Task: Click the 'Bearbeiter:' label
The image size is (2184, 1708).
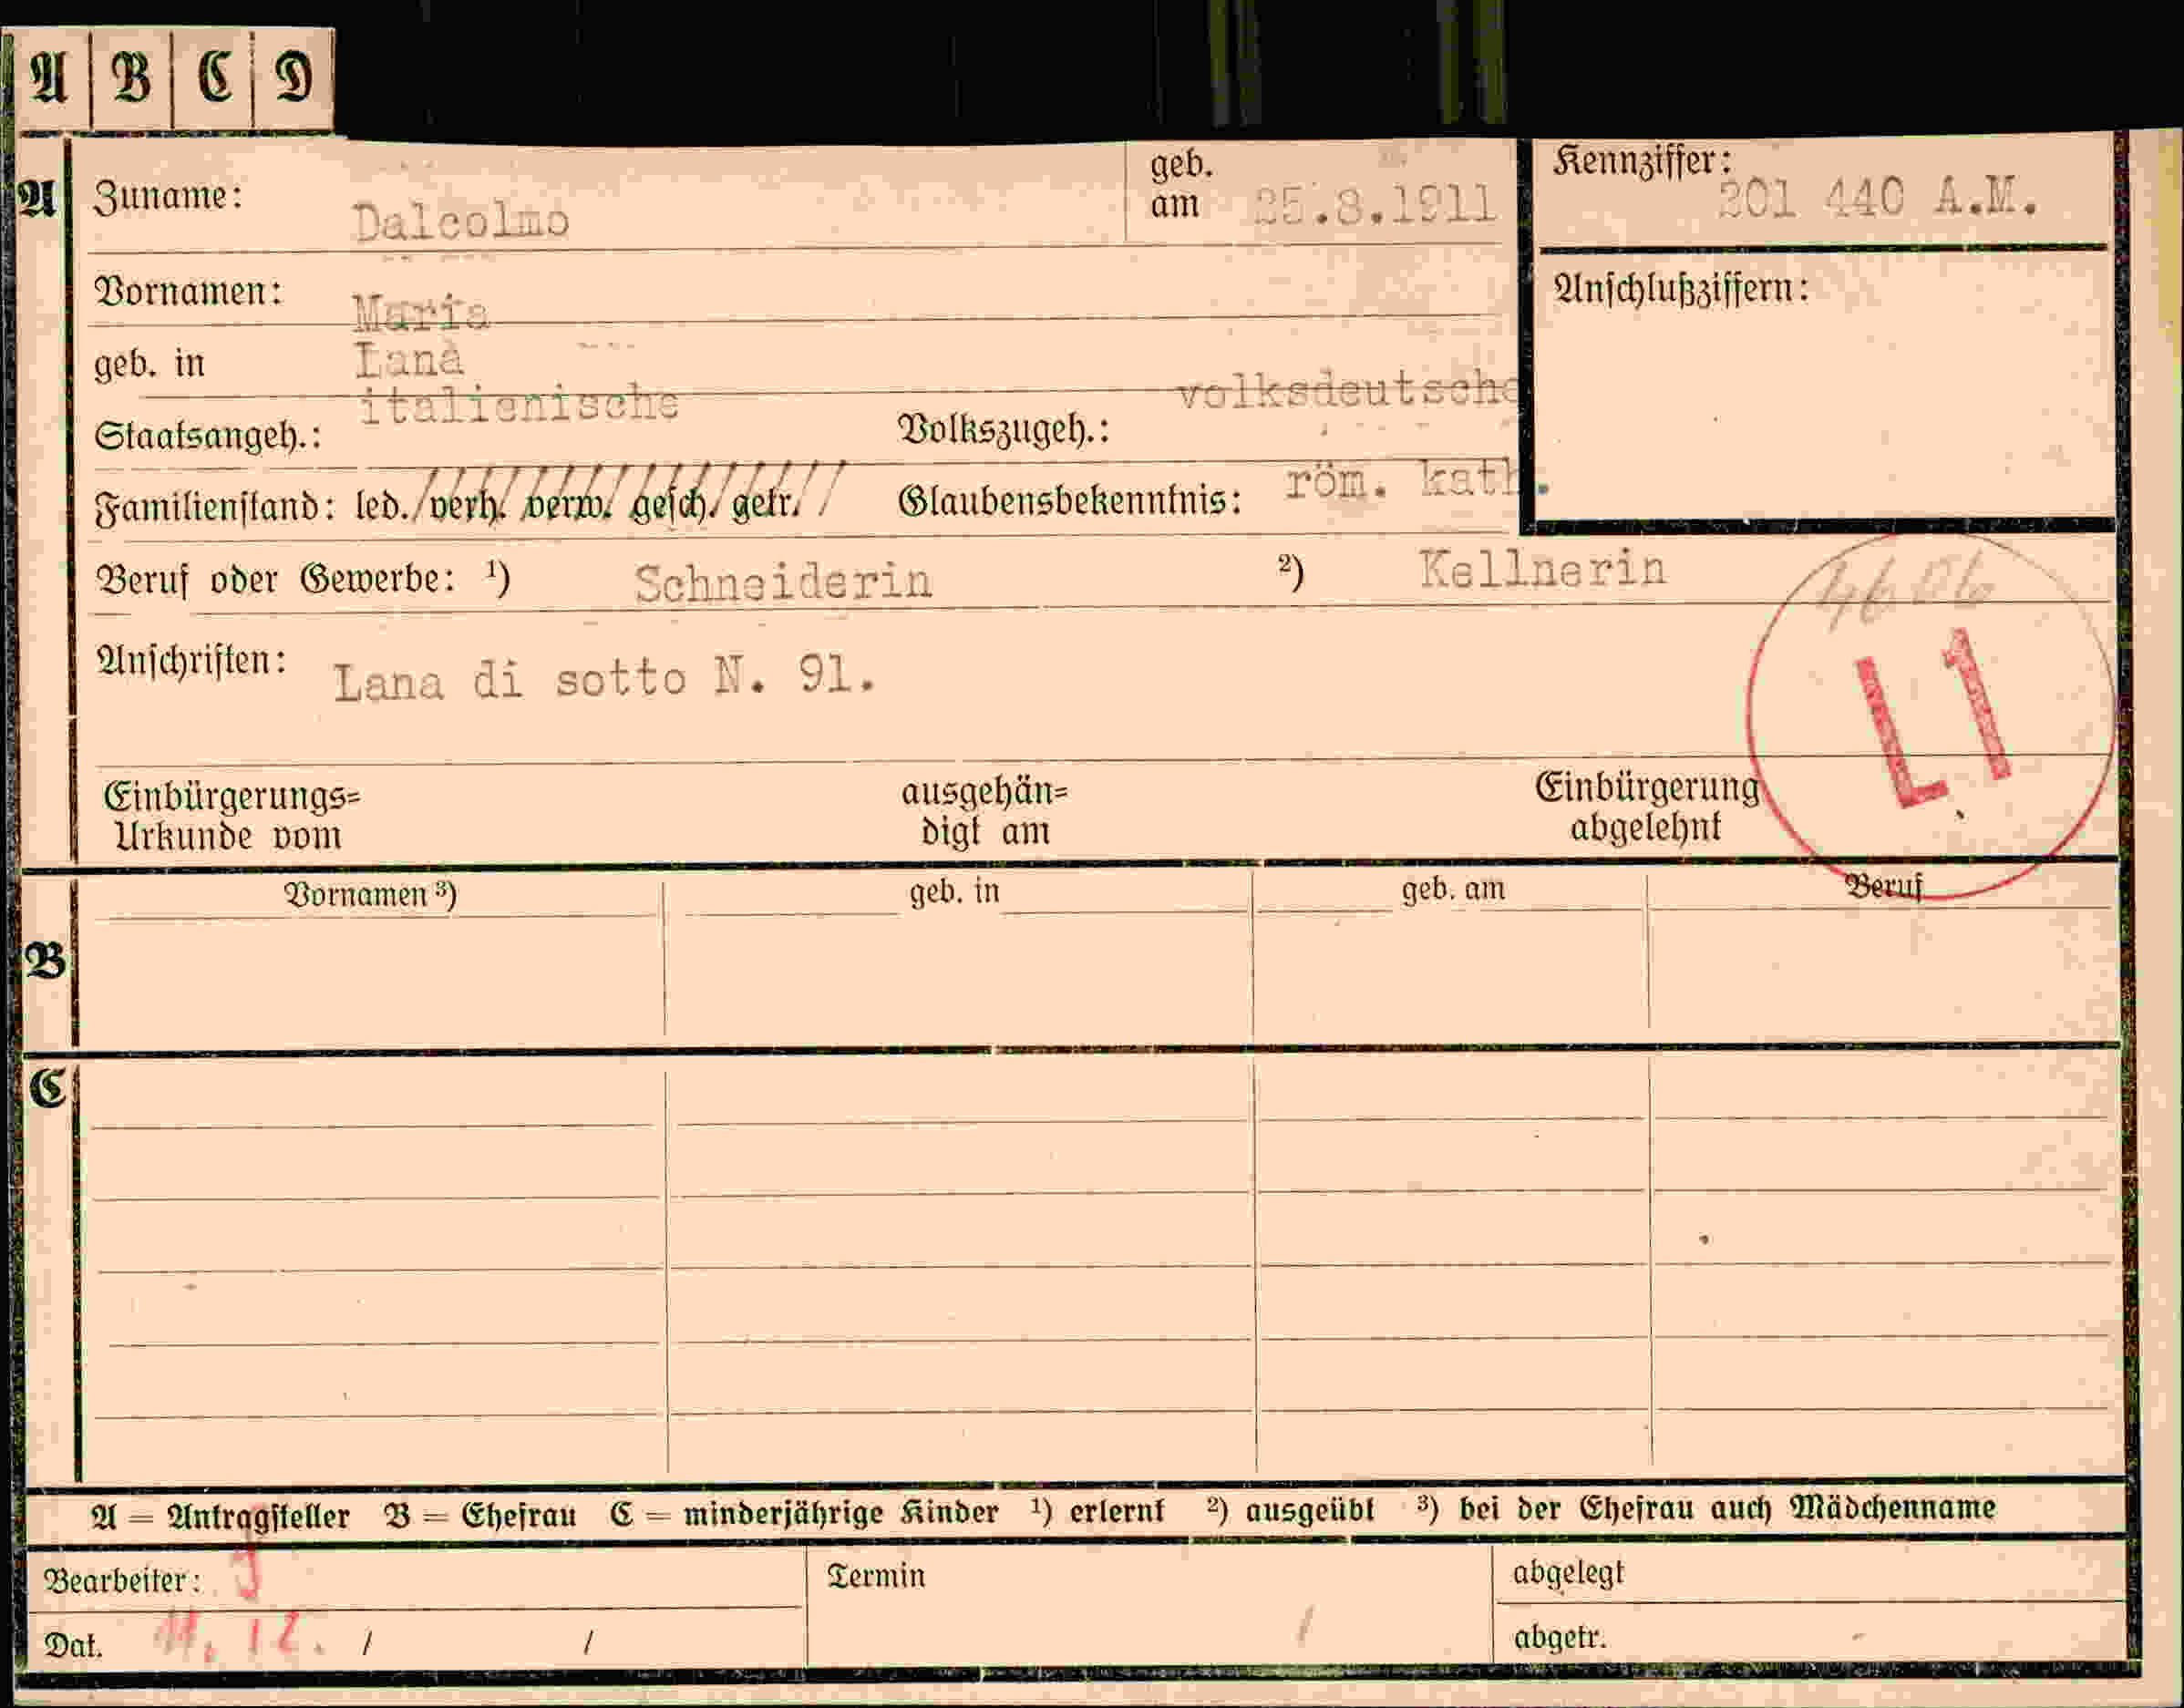Action: (x=122, y=1581)
